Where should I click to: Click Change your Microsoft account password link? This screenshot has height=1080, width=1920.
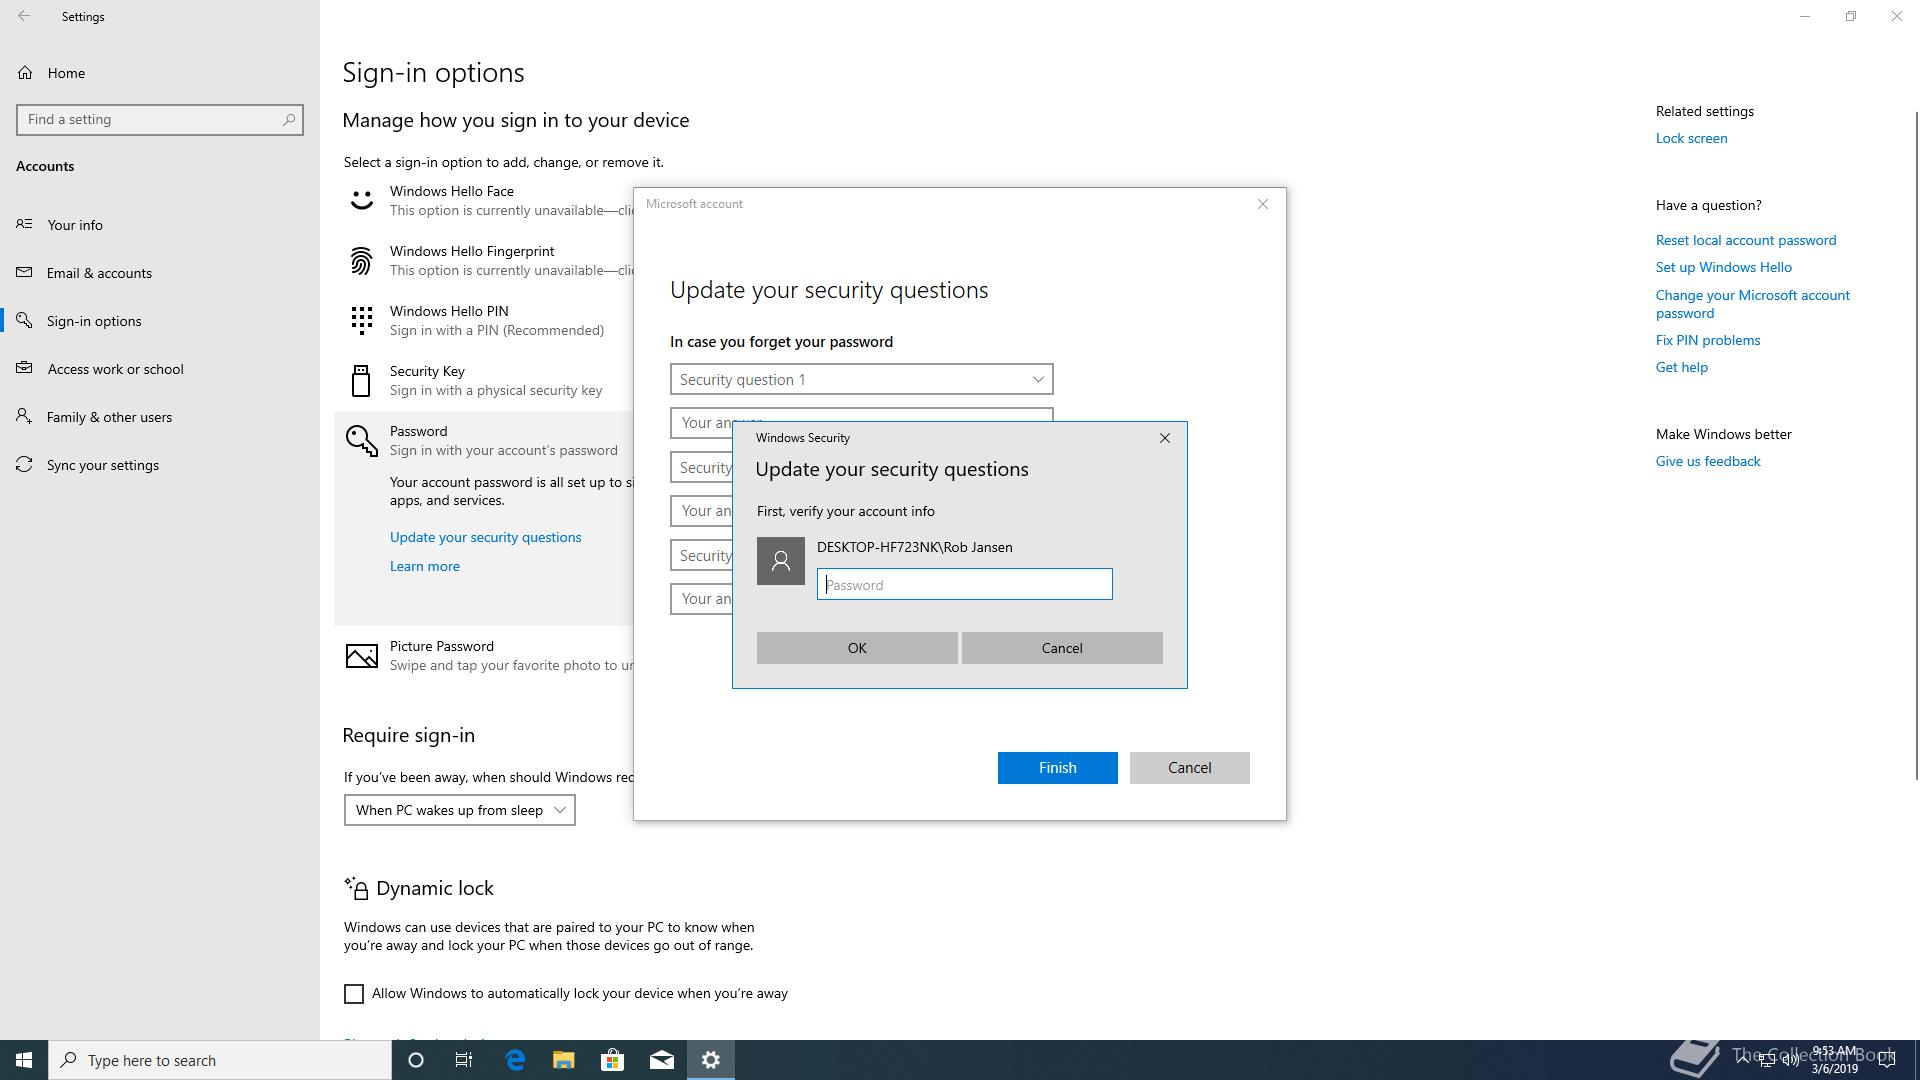pos(1753,304)
